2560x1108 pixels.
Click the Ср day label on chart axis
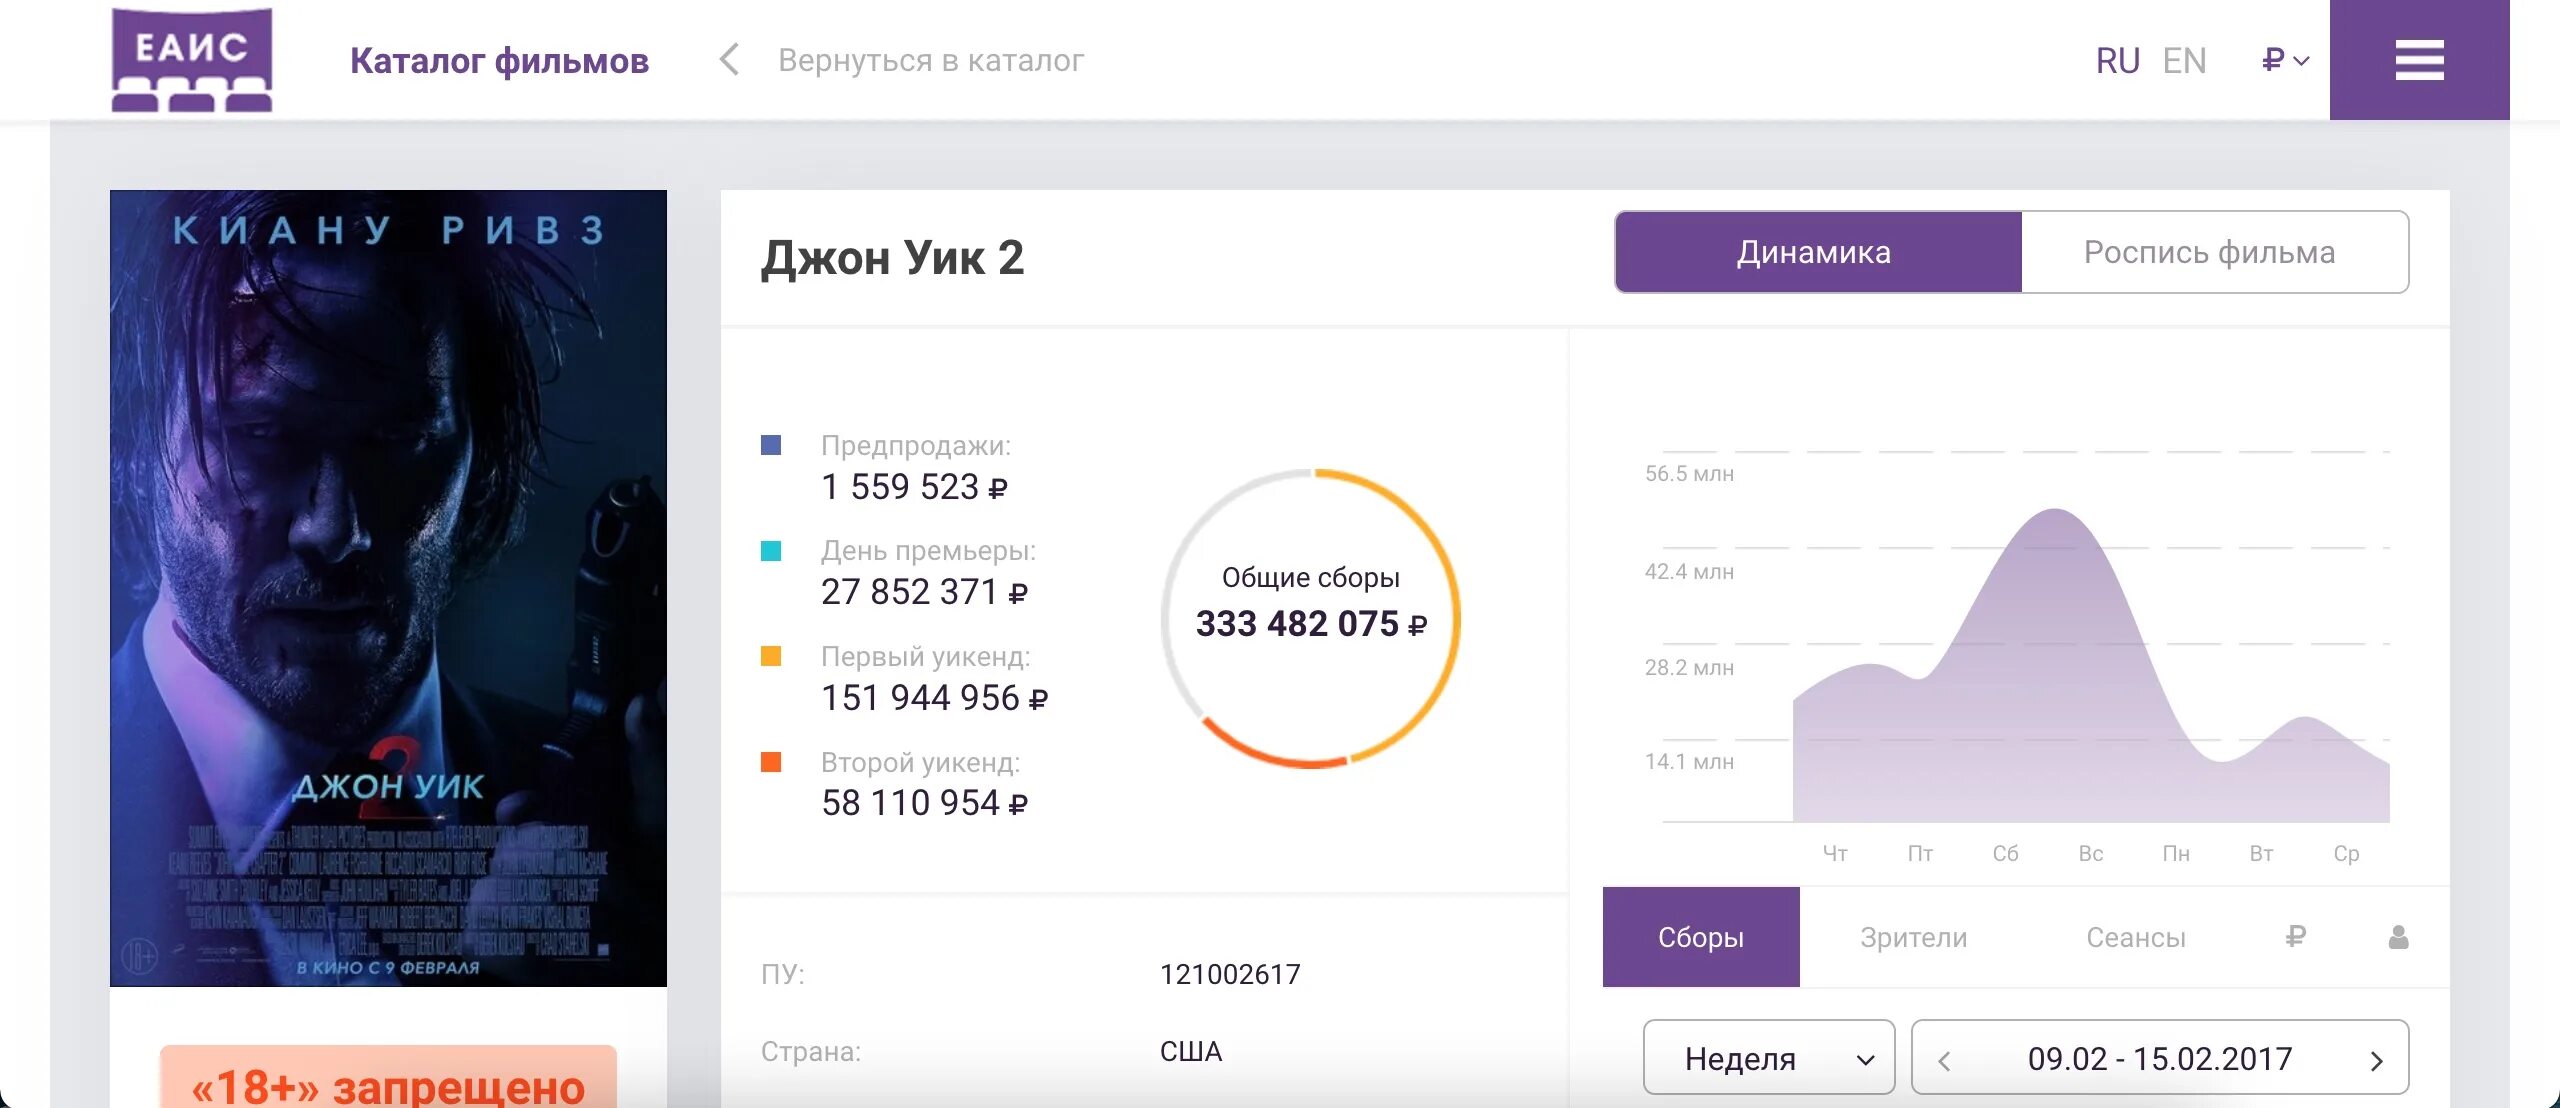2346,854
